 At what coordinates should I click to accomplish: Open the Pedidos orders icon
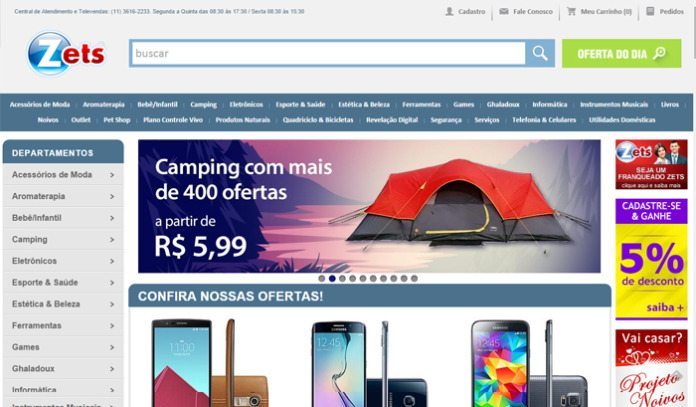650,11
